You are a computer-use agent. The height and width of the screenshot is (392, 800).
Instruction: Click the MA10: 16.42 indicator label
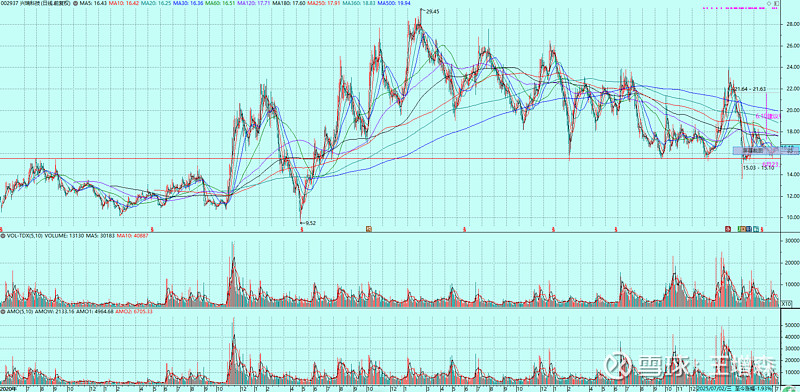click(124, 3)
